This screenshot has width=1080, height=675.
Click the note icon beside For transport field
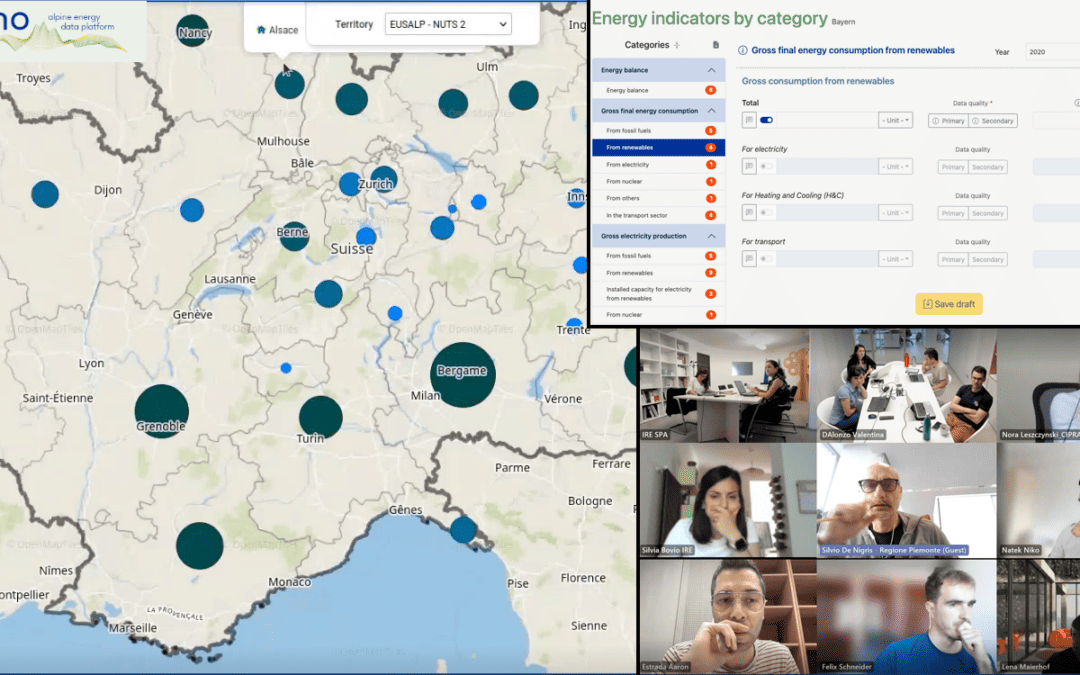pyautogui.click(x=749, y=260)
